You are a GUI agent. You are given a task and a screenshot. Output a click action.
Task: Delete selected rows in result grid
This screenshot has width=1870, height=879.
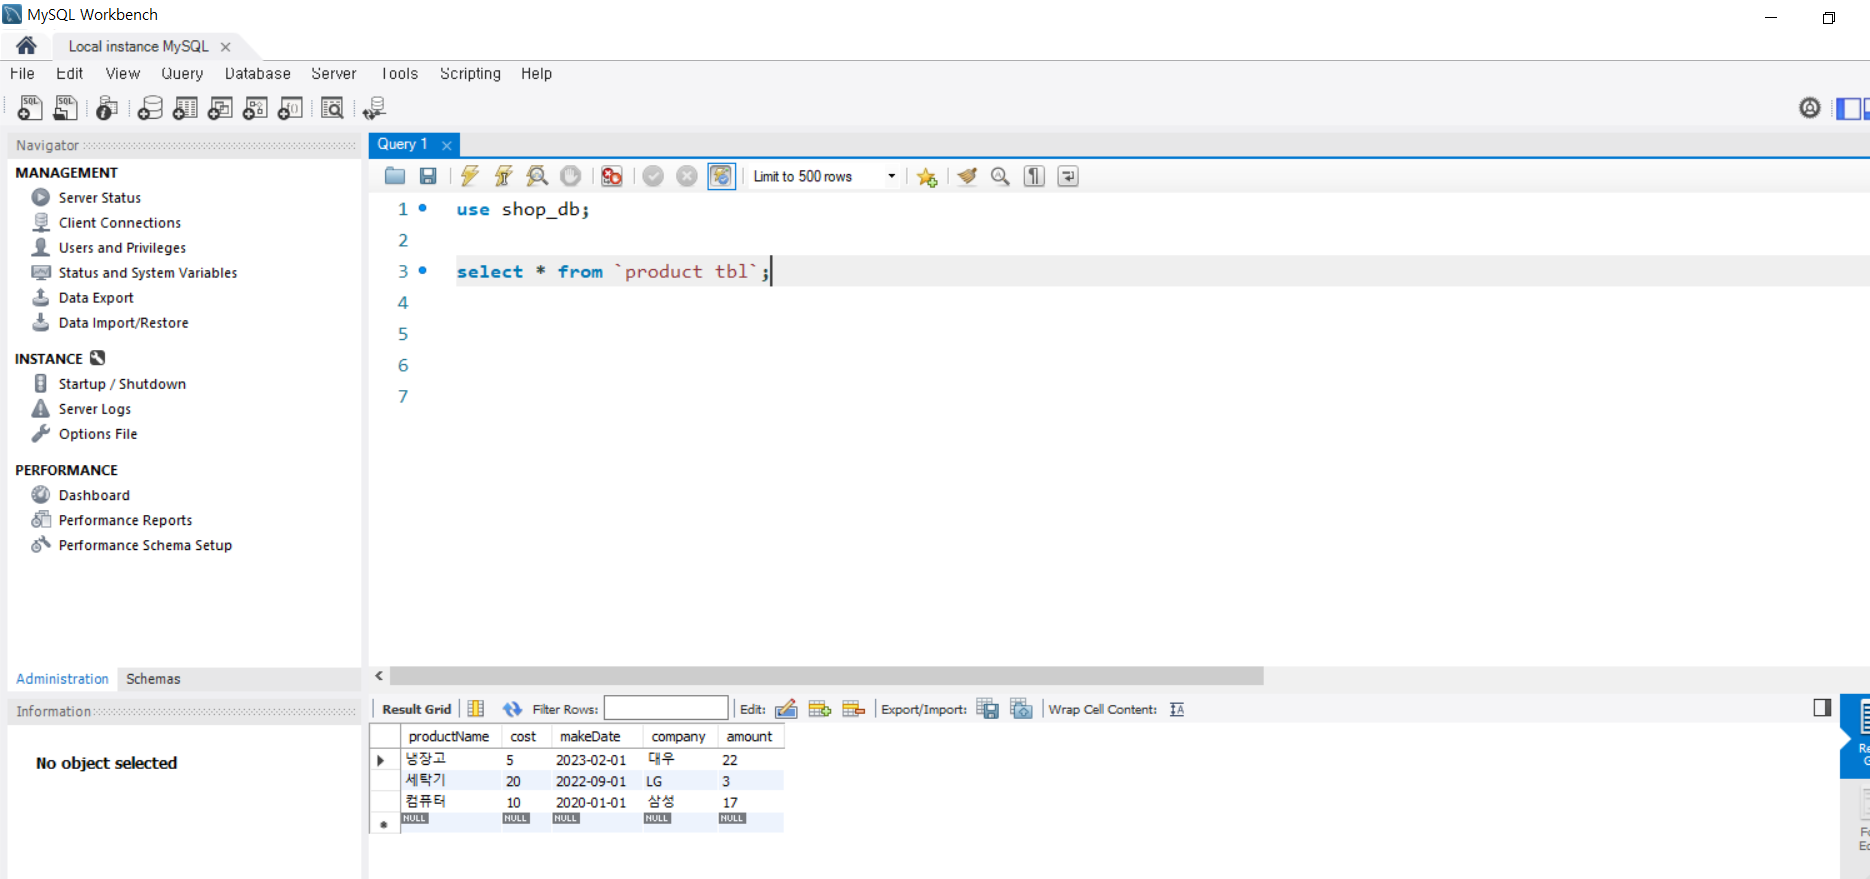(853, 709)
